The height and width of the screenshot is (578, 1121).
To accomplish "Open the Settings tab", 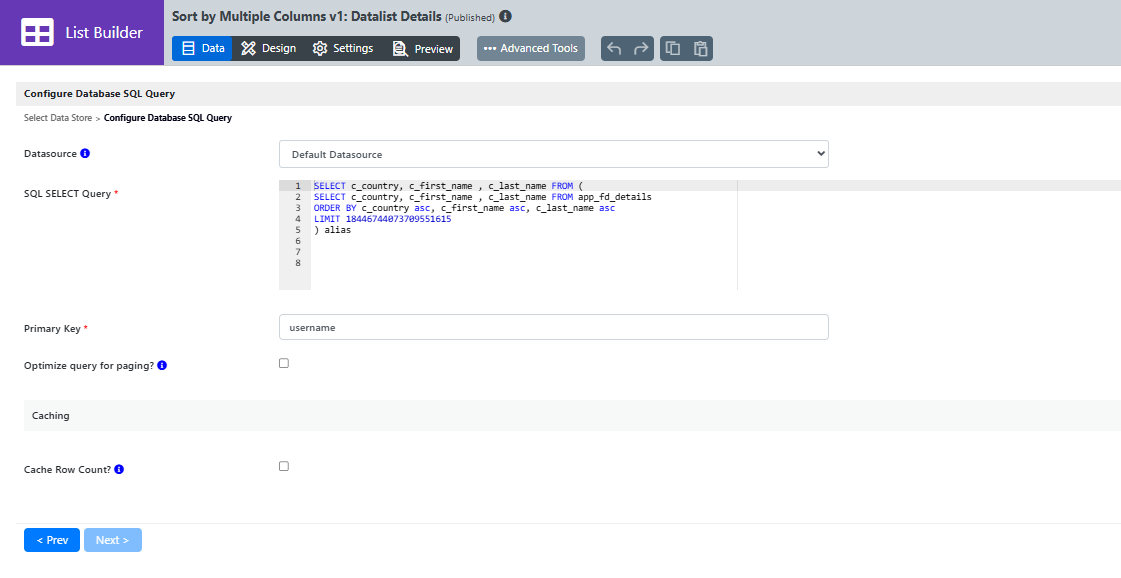I will (x=343, y=49).
